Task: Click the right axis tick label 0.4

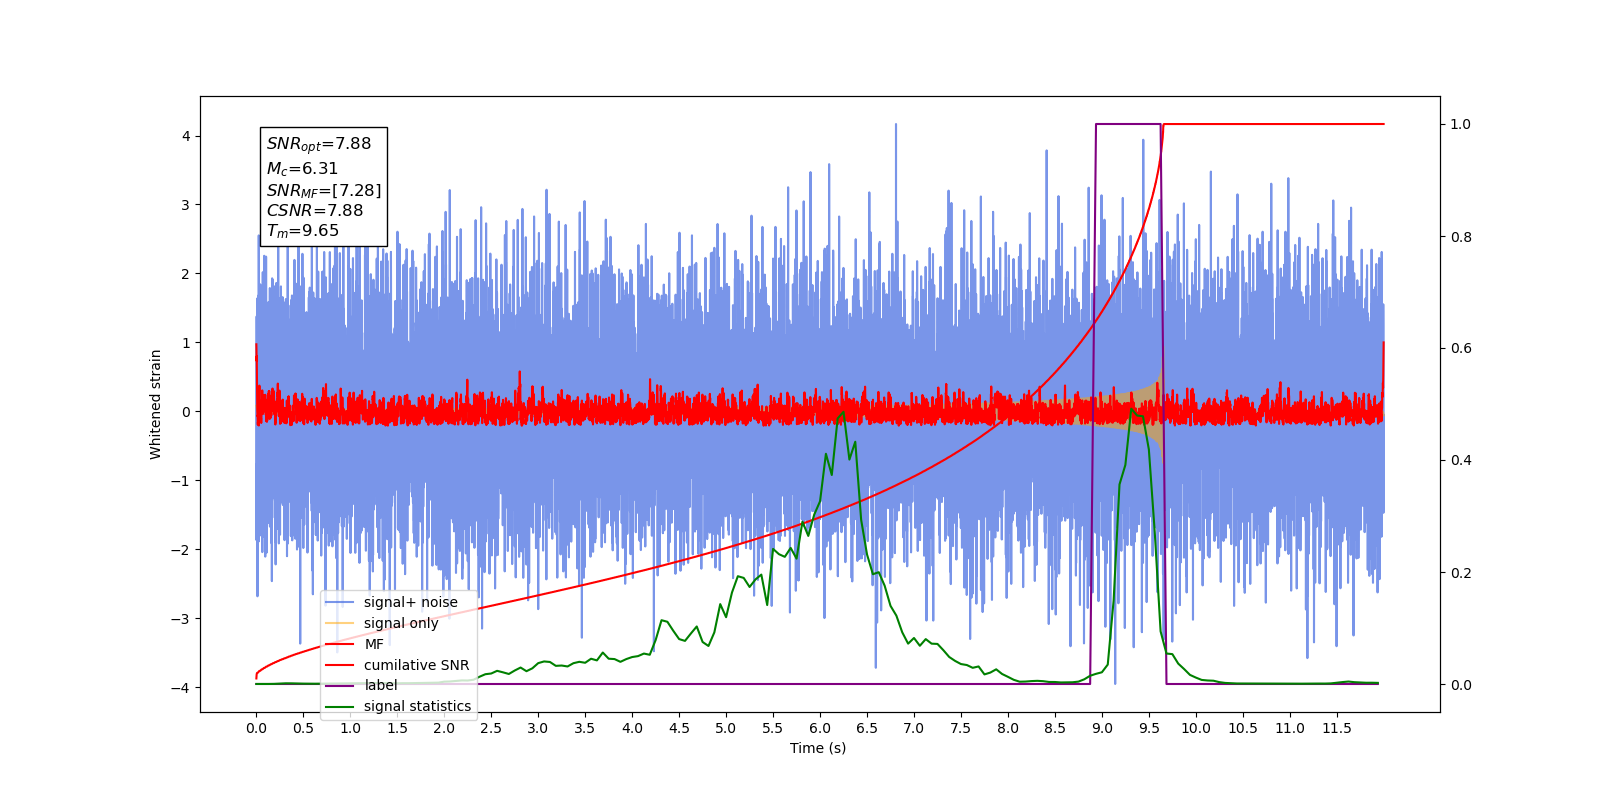Action: point(1461,461)
